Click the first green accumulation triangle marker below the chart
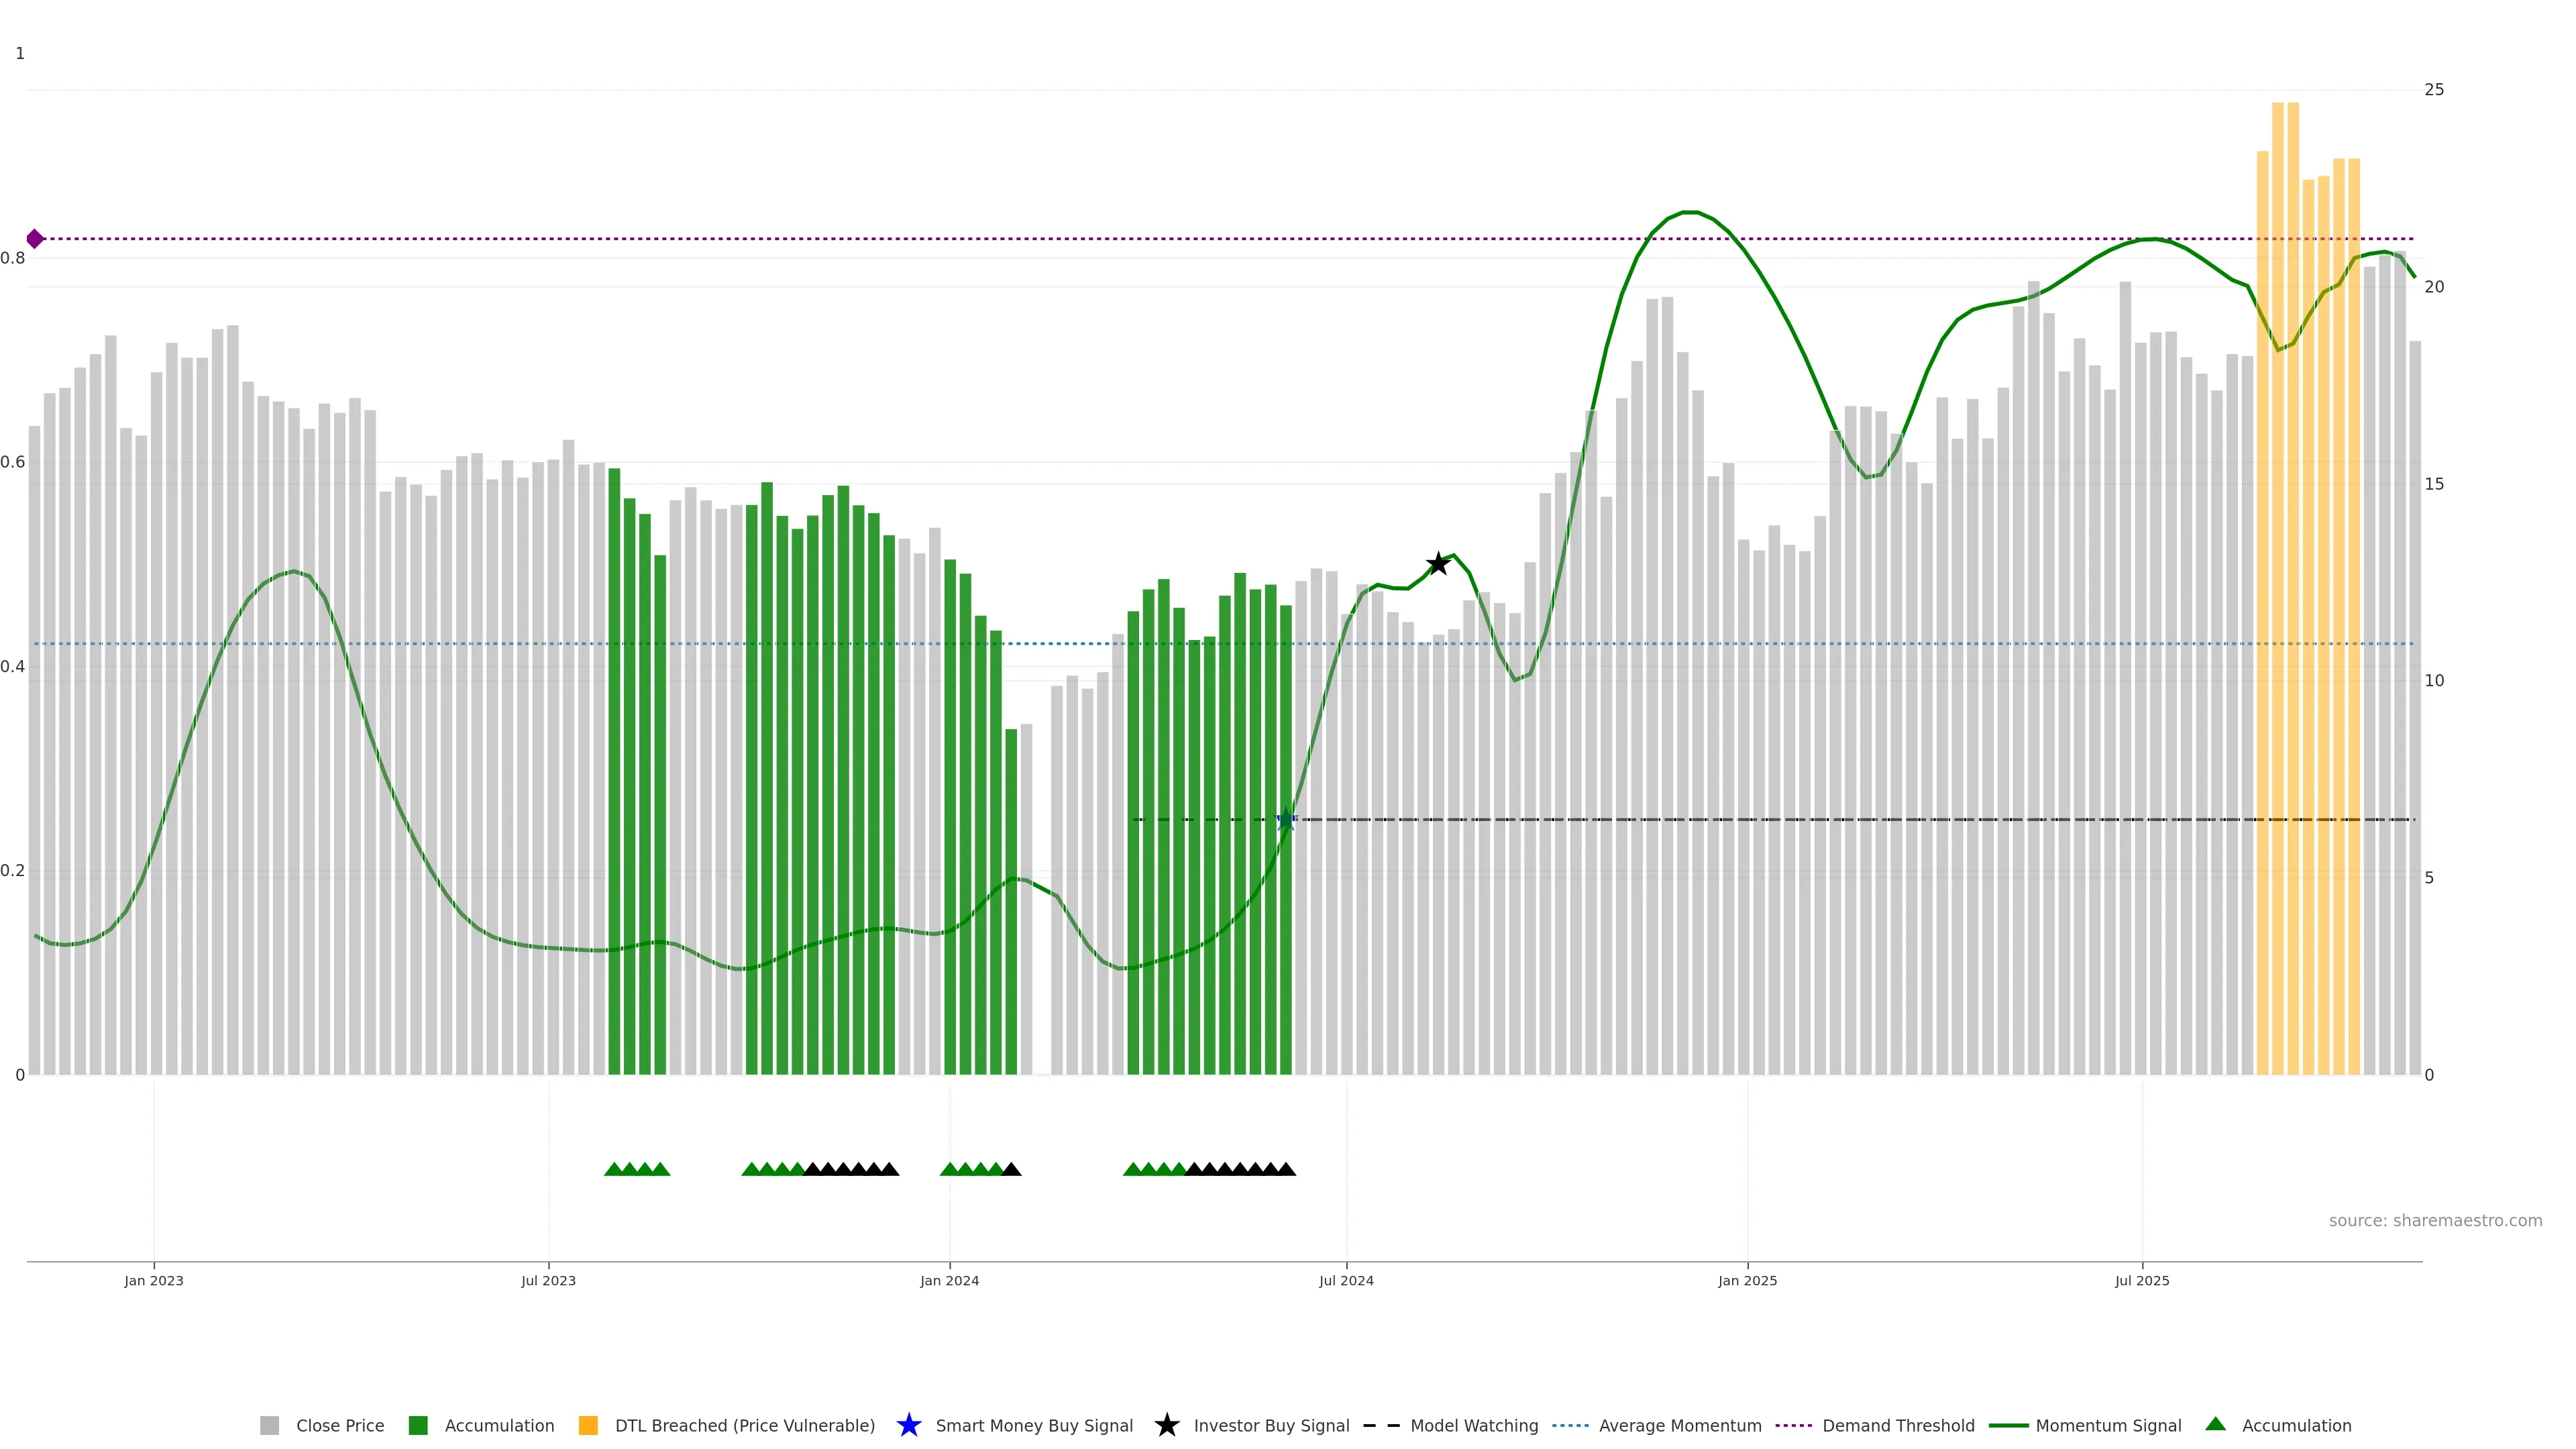Screen dimensions: 2576x1449 pos(614,1169)
